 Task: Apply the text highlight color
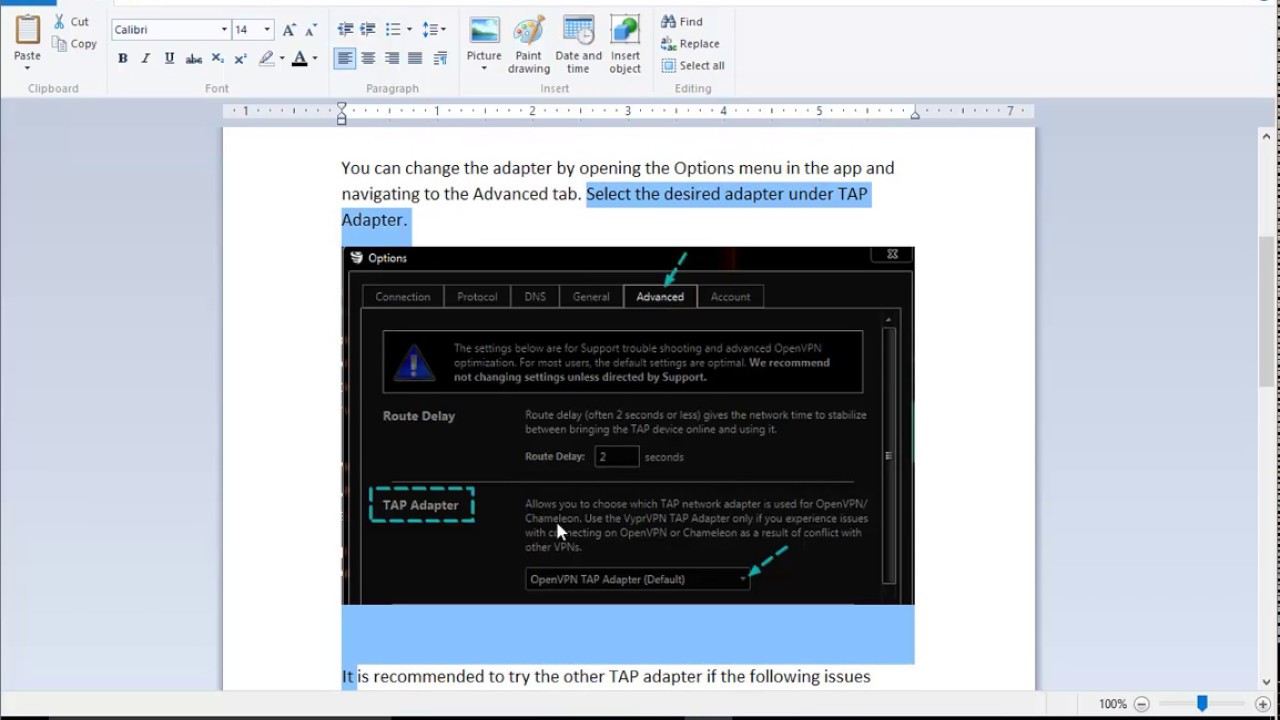pyautogui.click(x=266, y=59)
